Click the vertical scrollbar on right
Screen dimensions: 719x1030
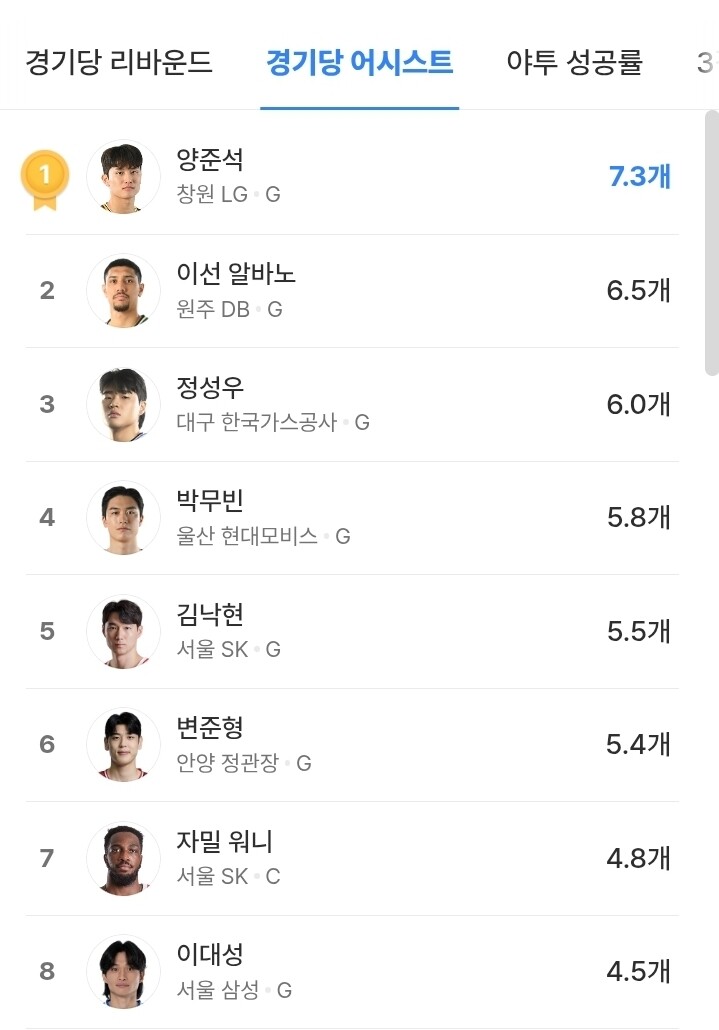(x=711, y=240)
